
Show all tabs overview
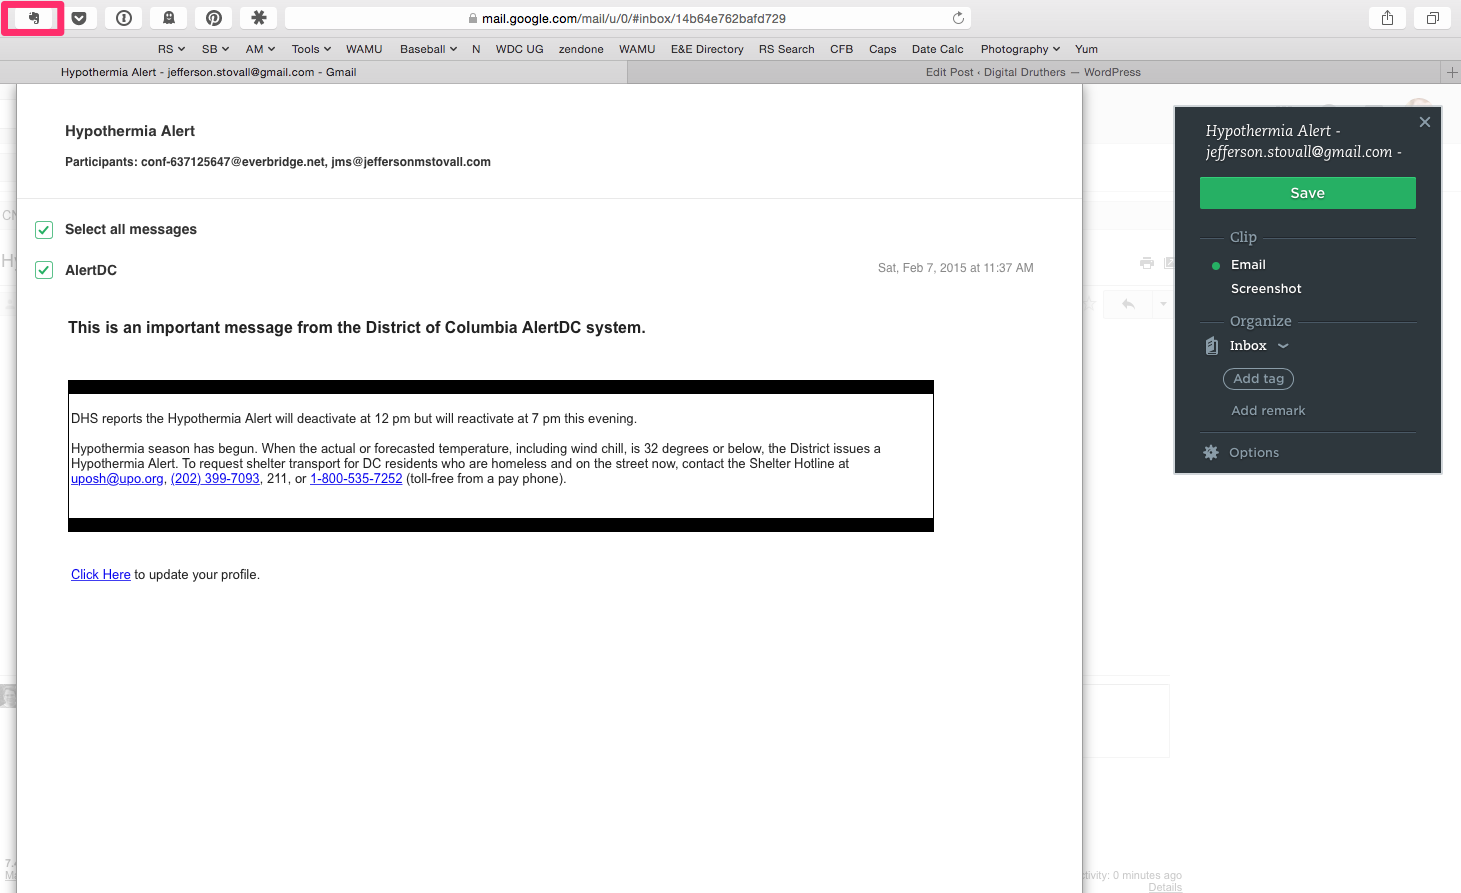point(1432,18)
